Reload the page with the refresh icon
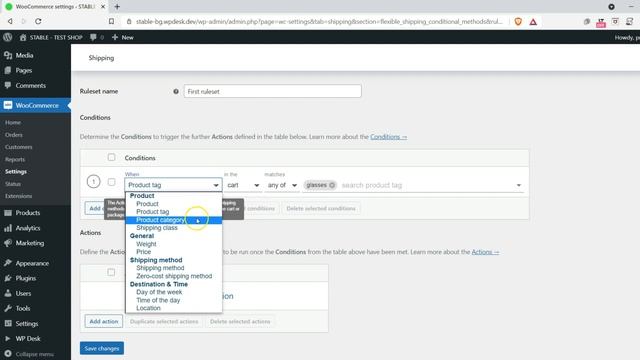 click(x=38, y=21)
